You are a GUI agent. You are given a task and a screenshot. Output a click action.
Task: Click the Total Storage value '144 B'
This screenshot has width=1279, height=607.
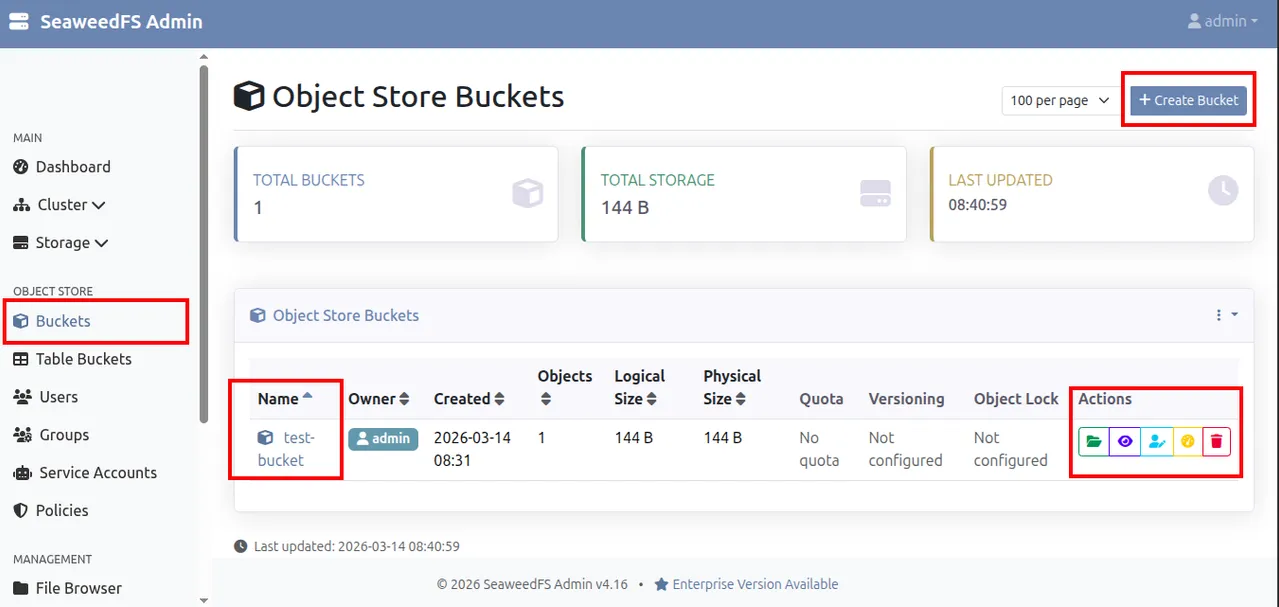(x=625, y=208)
